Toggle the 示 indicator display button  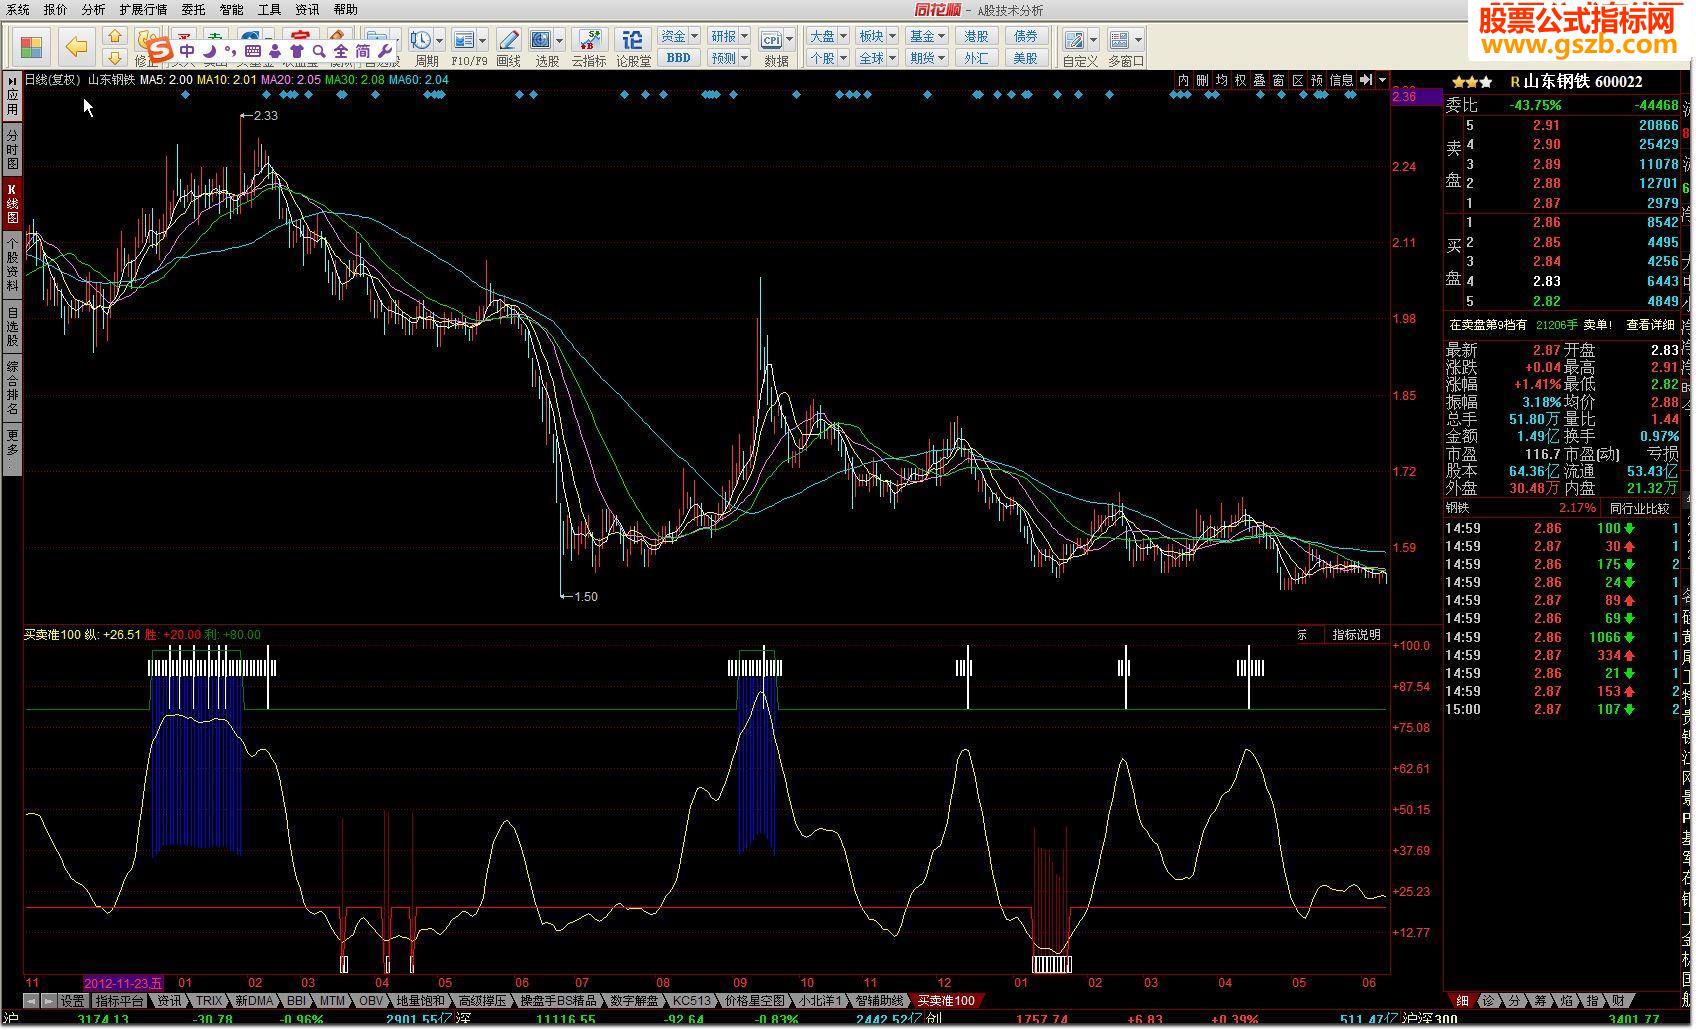coord(1302,635)
